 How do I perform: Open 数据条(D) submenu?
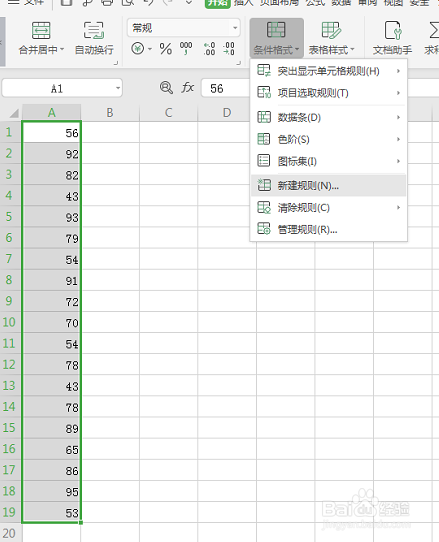328,118
